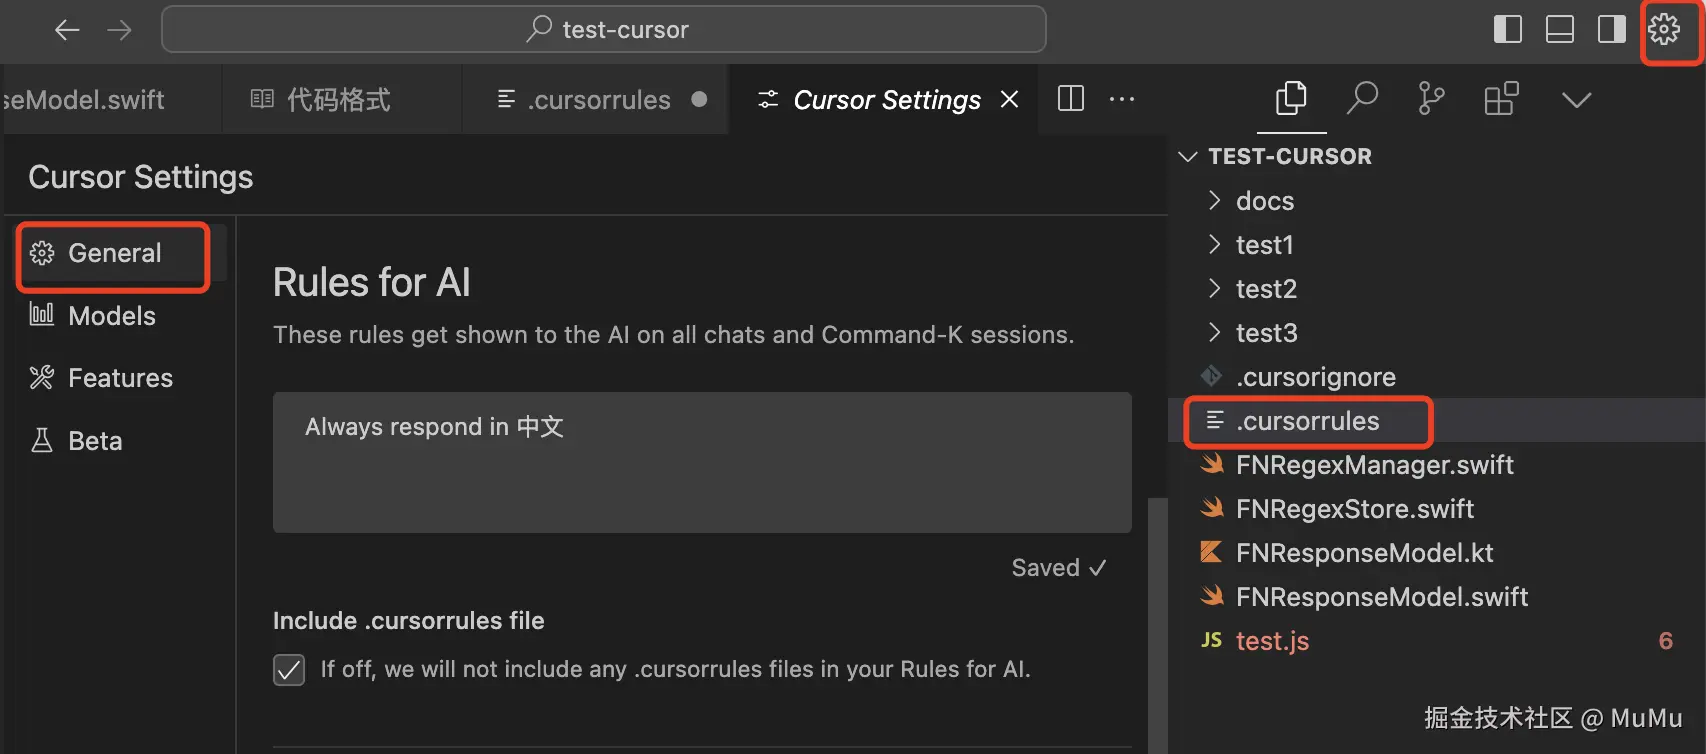This screenshot has height=754, width=1706.
Task: Toggle the primary sidebar layout icon
Action: tap(1507, 30)
